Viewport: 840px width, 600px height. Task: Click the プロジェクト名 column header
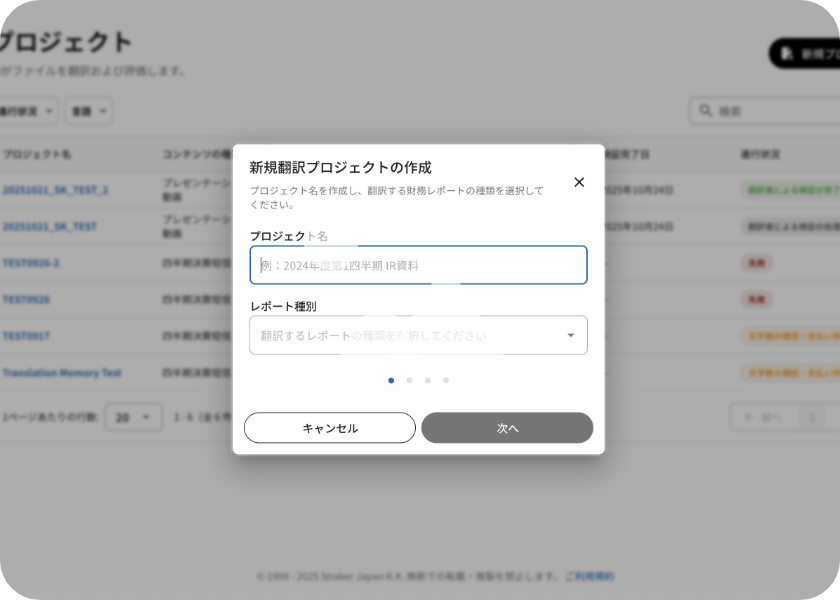pyautogui.click(x=37, y=155)
